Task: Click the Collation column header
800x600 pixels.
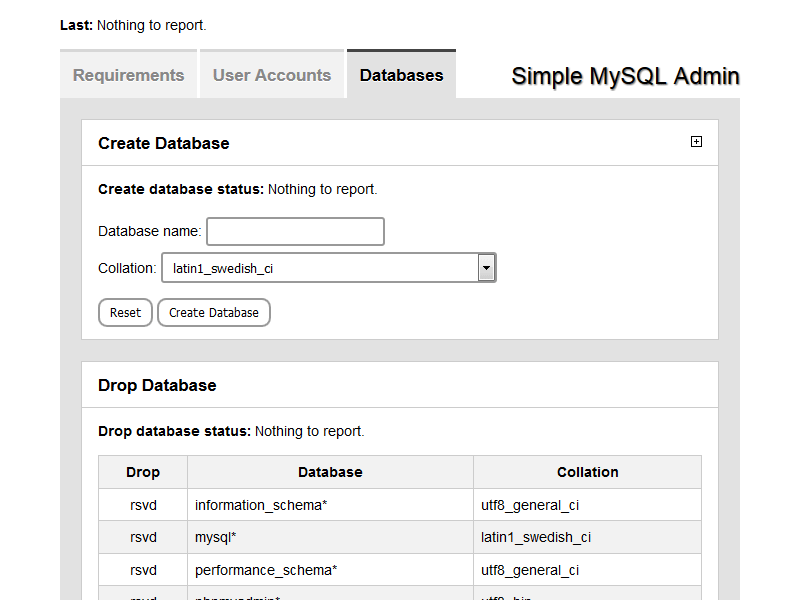Action: (x=588, y=472)
